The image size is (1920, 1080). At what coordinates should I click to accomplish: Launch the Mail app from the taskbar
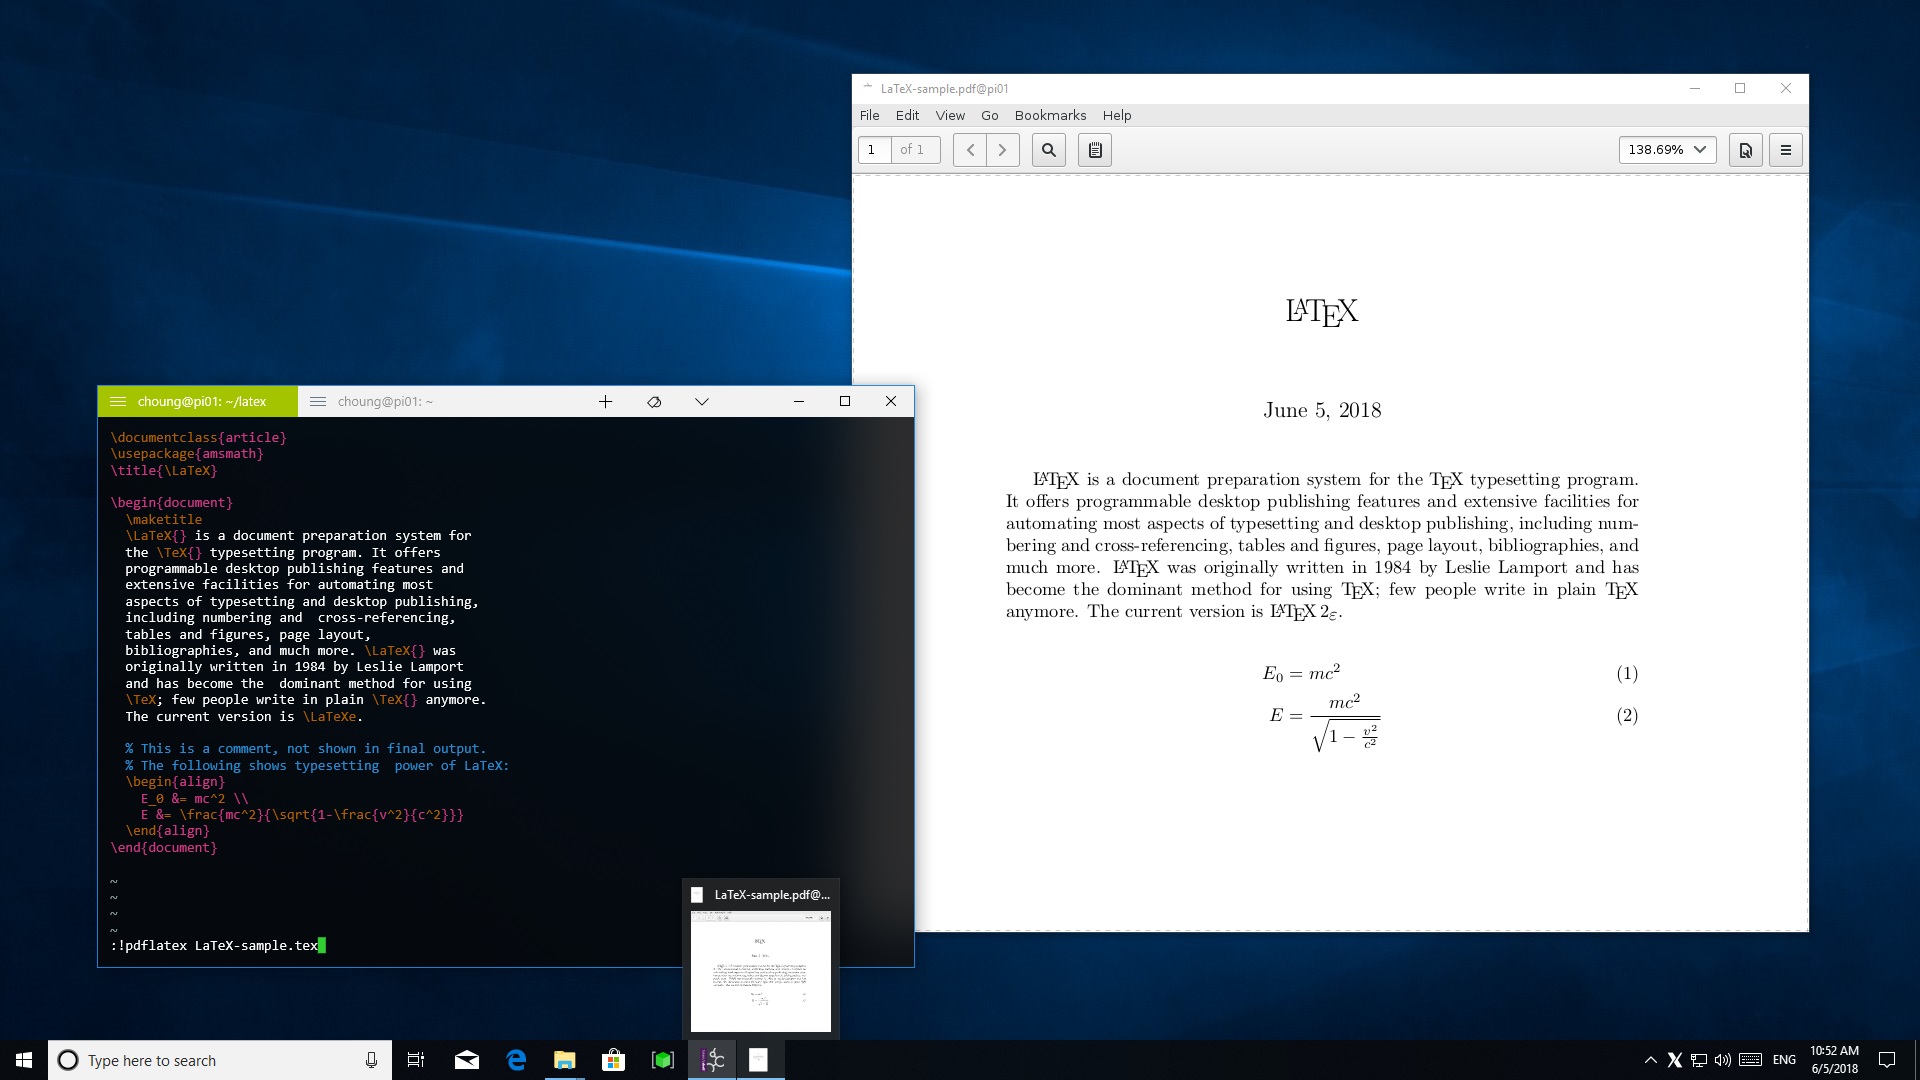466,1059
